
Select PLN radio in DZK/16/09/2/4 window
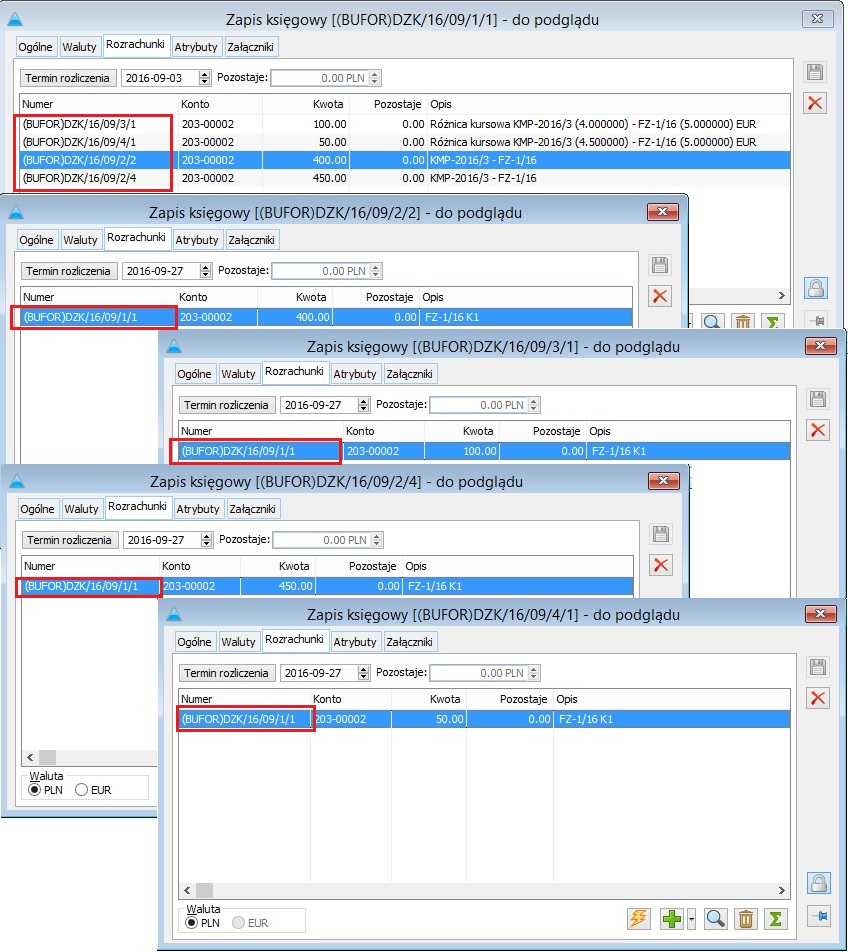tap(35, 790)
